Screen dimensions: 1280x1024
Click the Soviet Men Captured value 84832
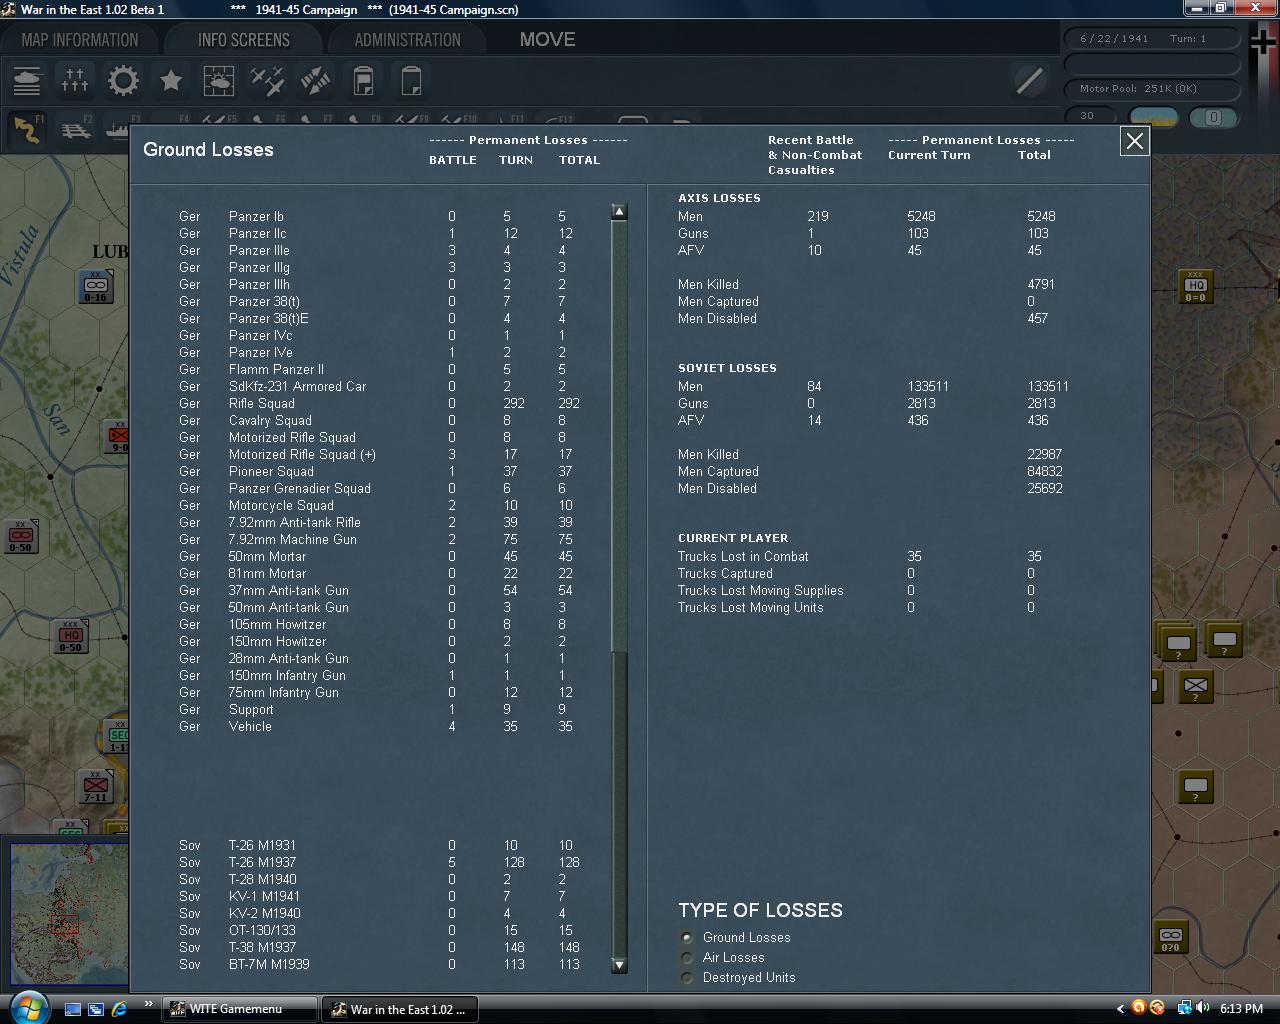pos(1044,471)
